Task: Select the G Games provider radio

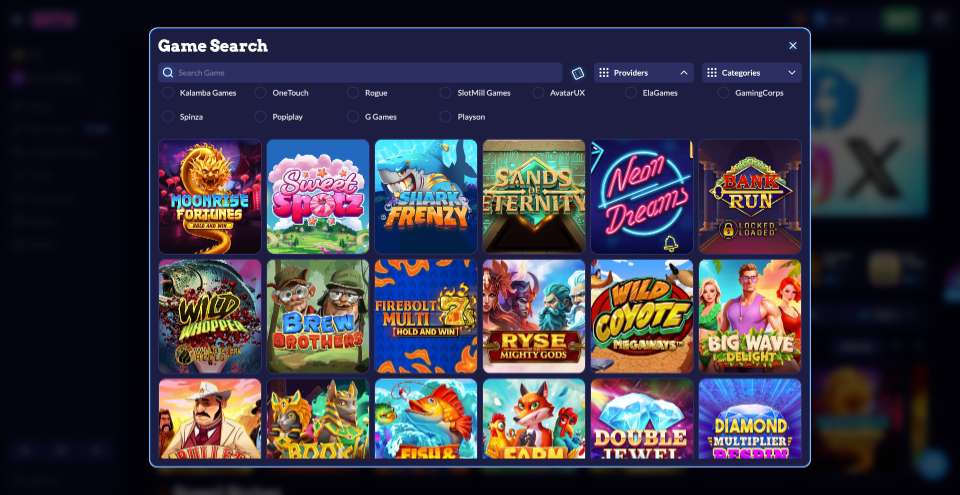Action: point(353,117)
